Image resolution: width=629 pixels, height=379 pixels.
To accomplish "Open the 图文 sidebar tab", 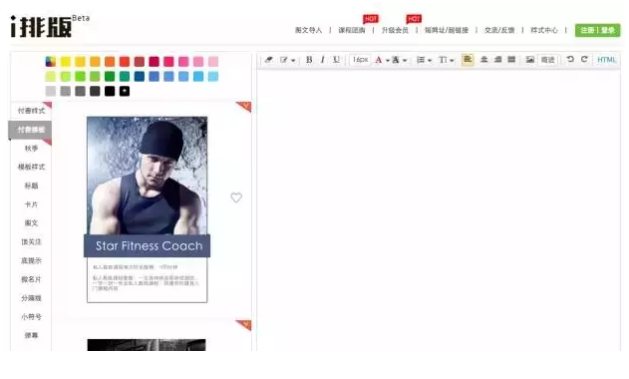I will click(x=31, y=223).
